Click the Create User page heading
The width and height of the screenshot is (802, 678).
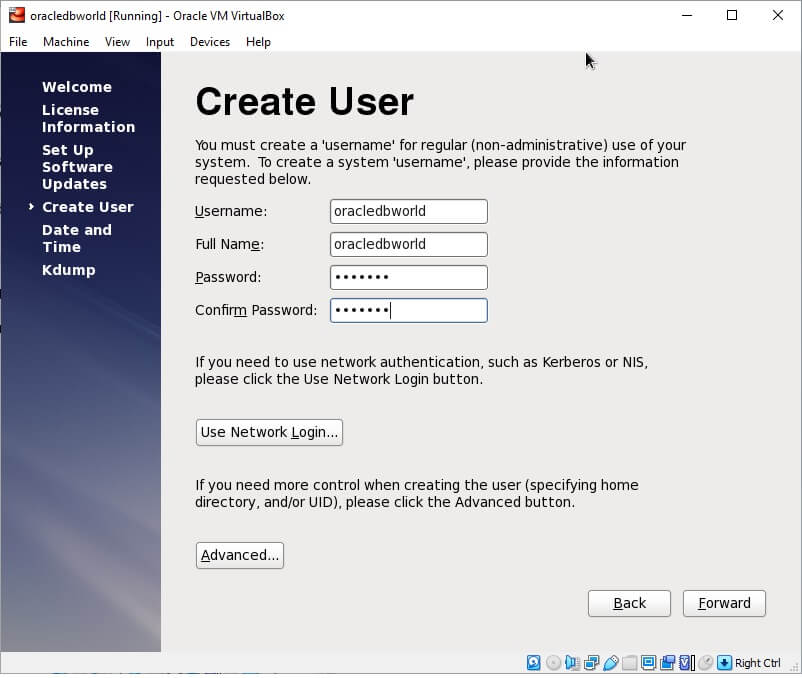coord(304,102)
